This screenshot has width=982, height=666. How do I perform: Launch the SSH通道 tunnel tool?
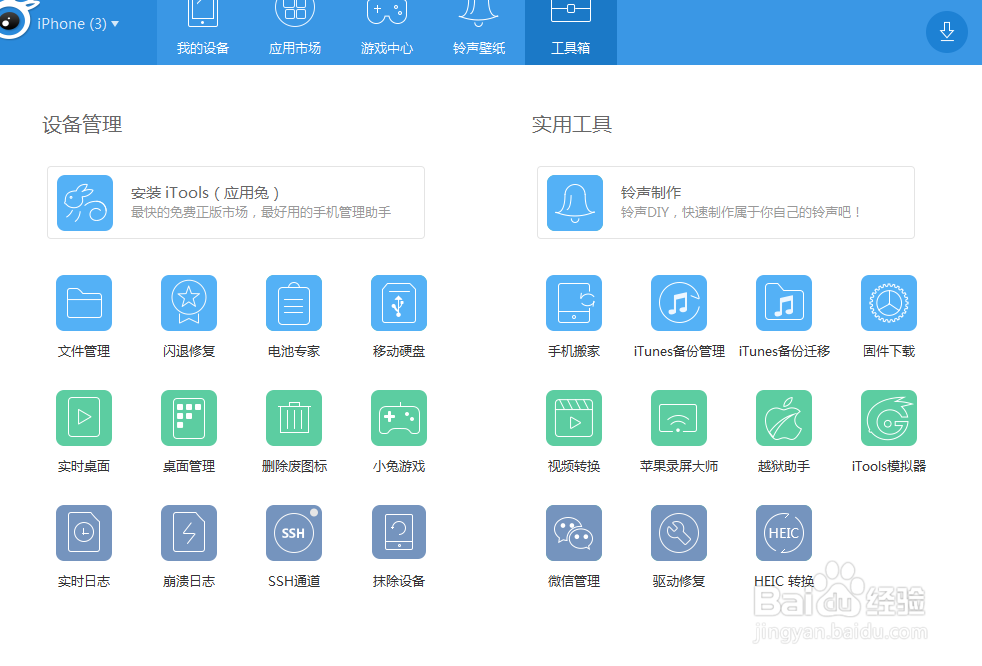[x=294, y=533]
